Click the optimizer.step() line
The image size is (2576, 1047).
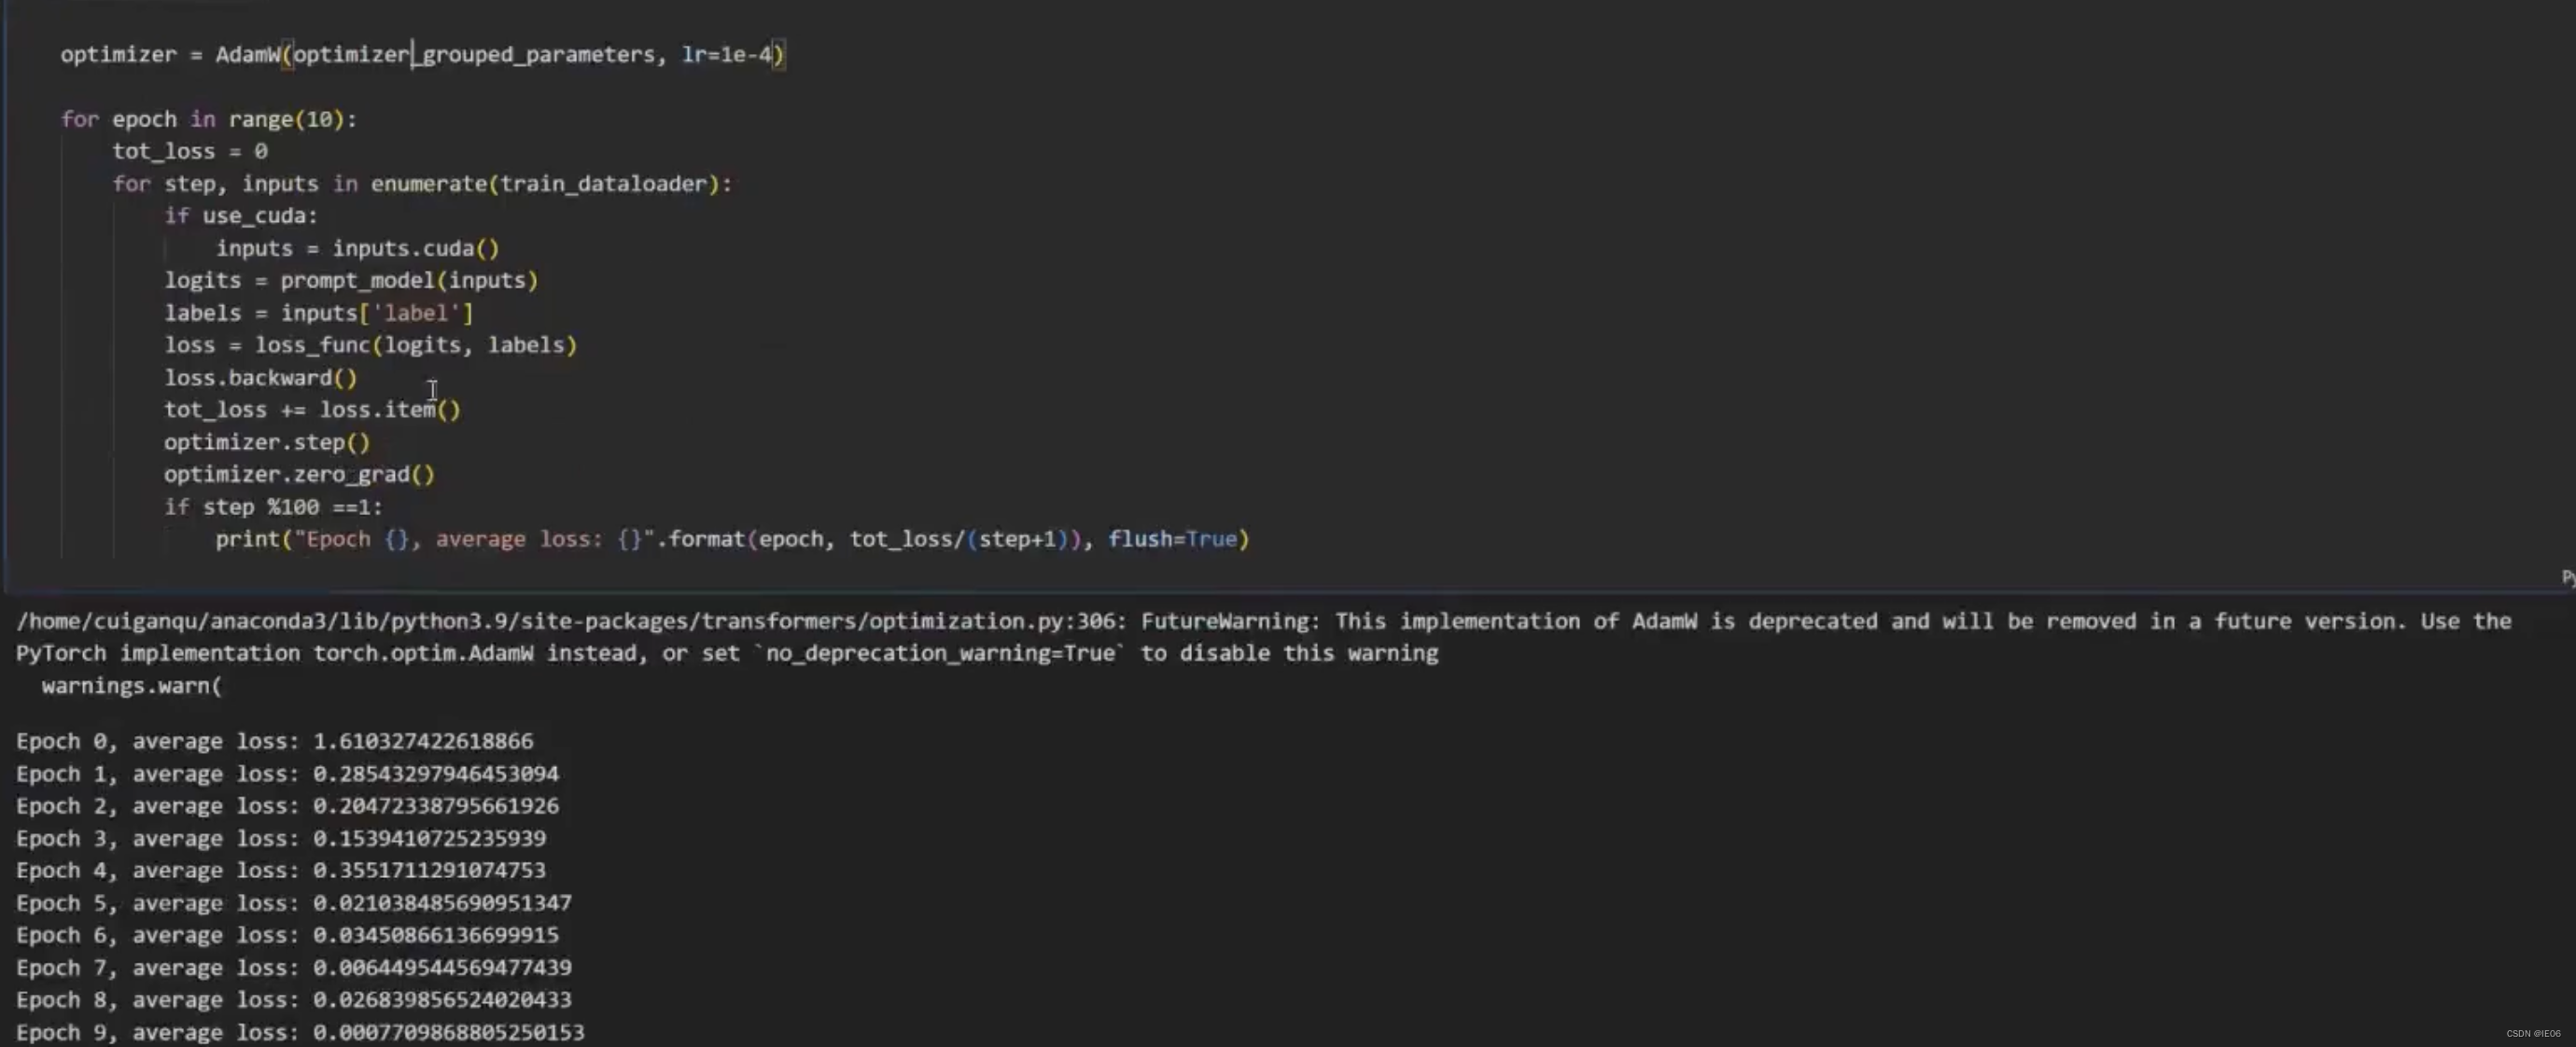267,442
